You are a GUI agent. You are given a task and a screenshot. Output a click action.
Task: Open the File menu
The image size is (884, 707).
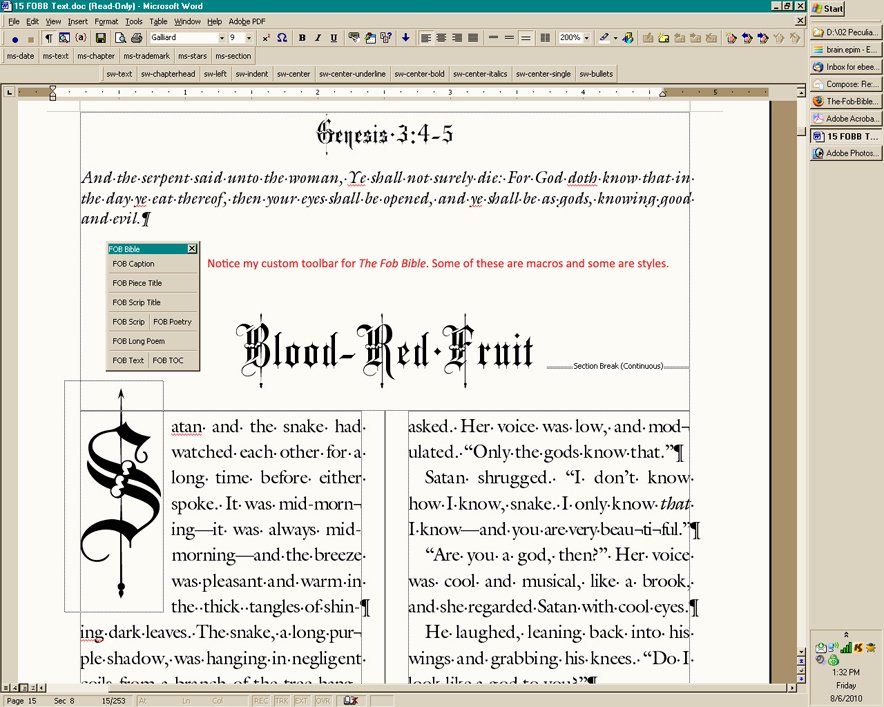tap(14, 21)
